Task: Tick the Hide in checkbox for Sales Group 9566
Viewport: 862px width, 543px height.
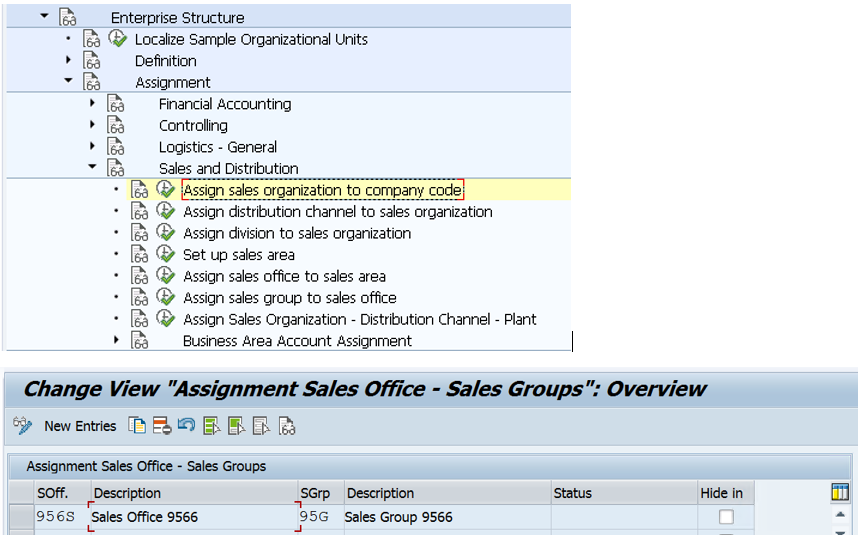Action: coord(726,517)
